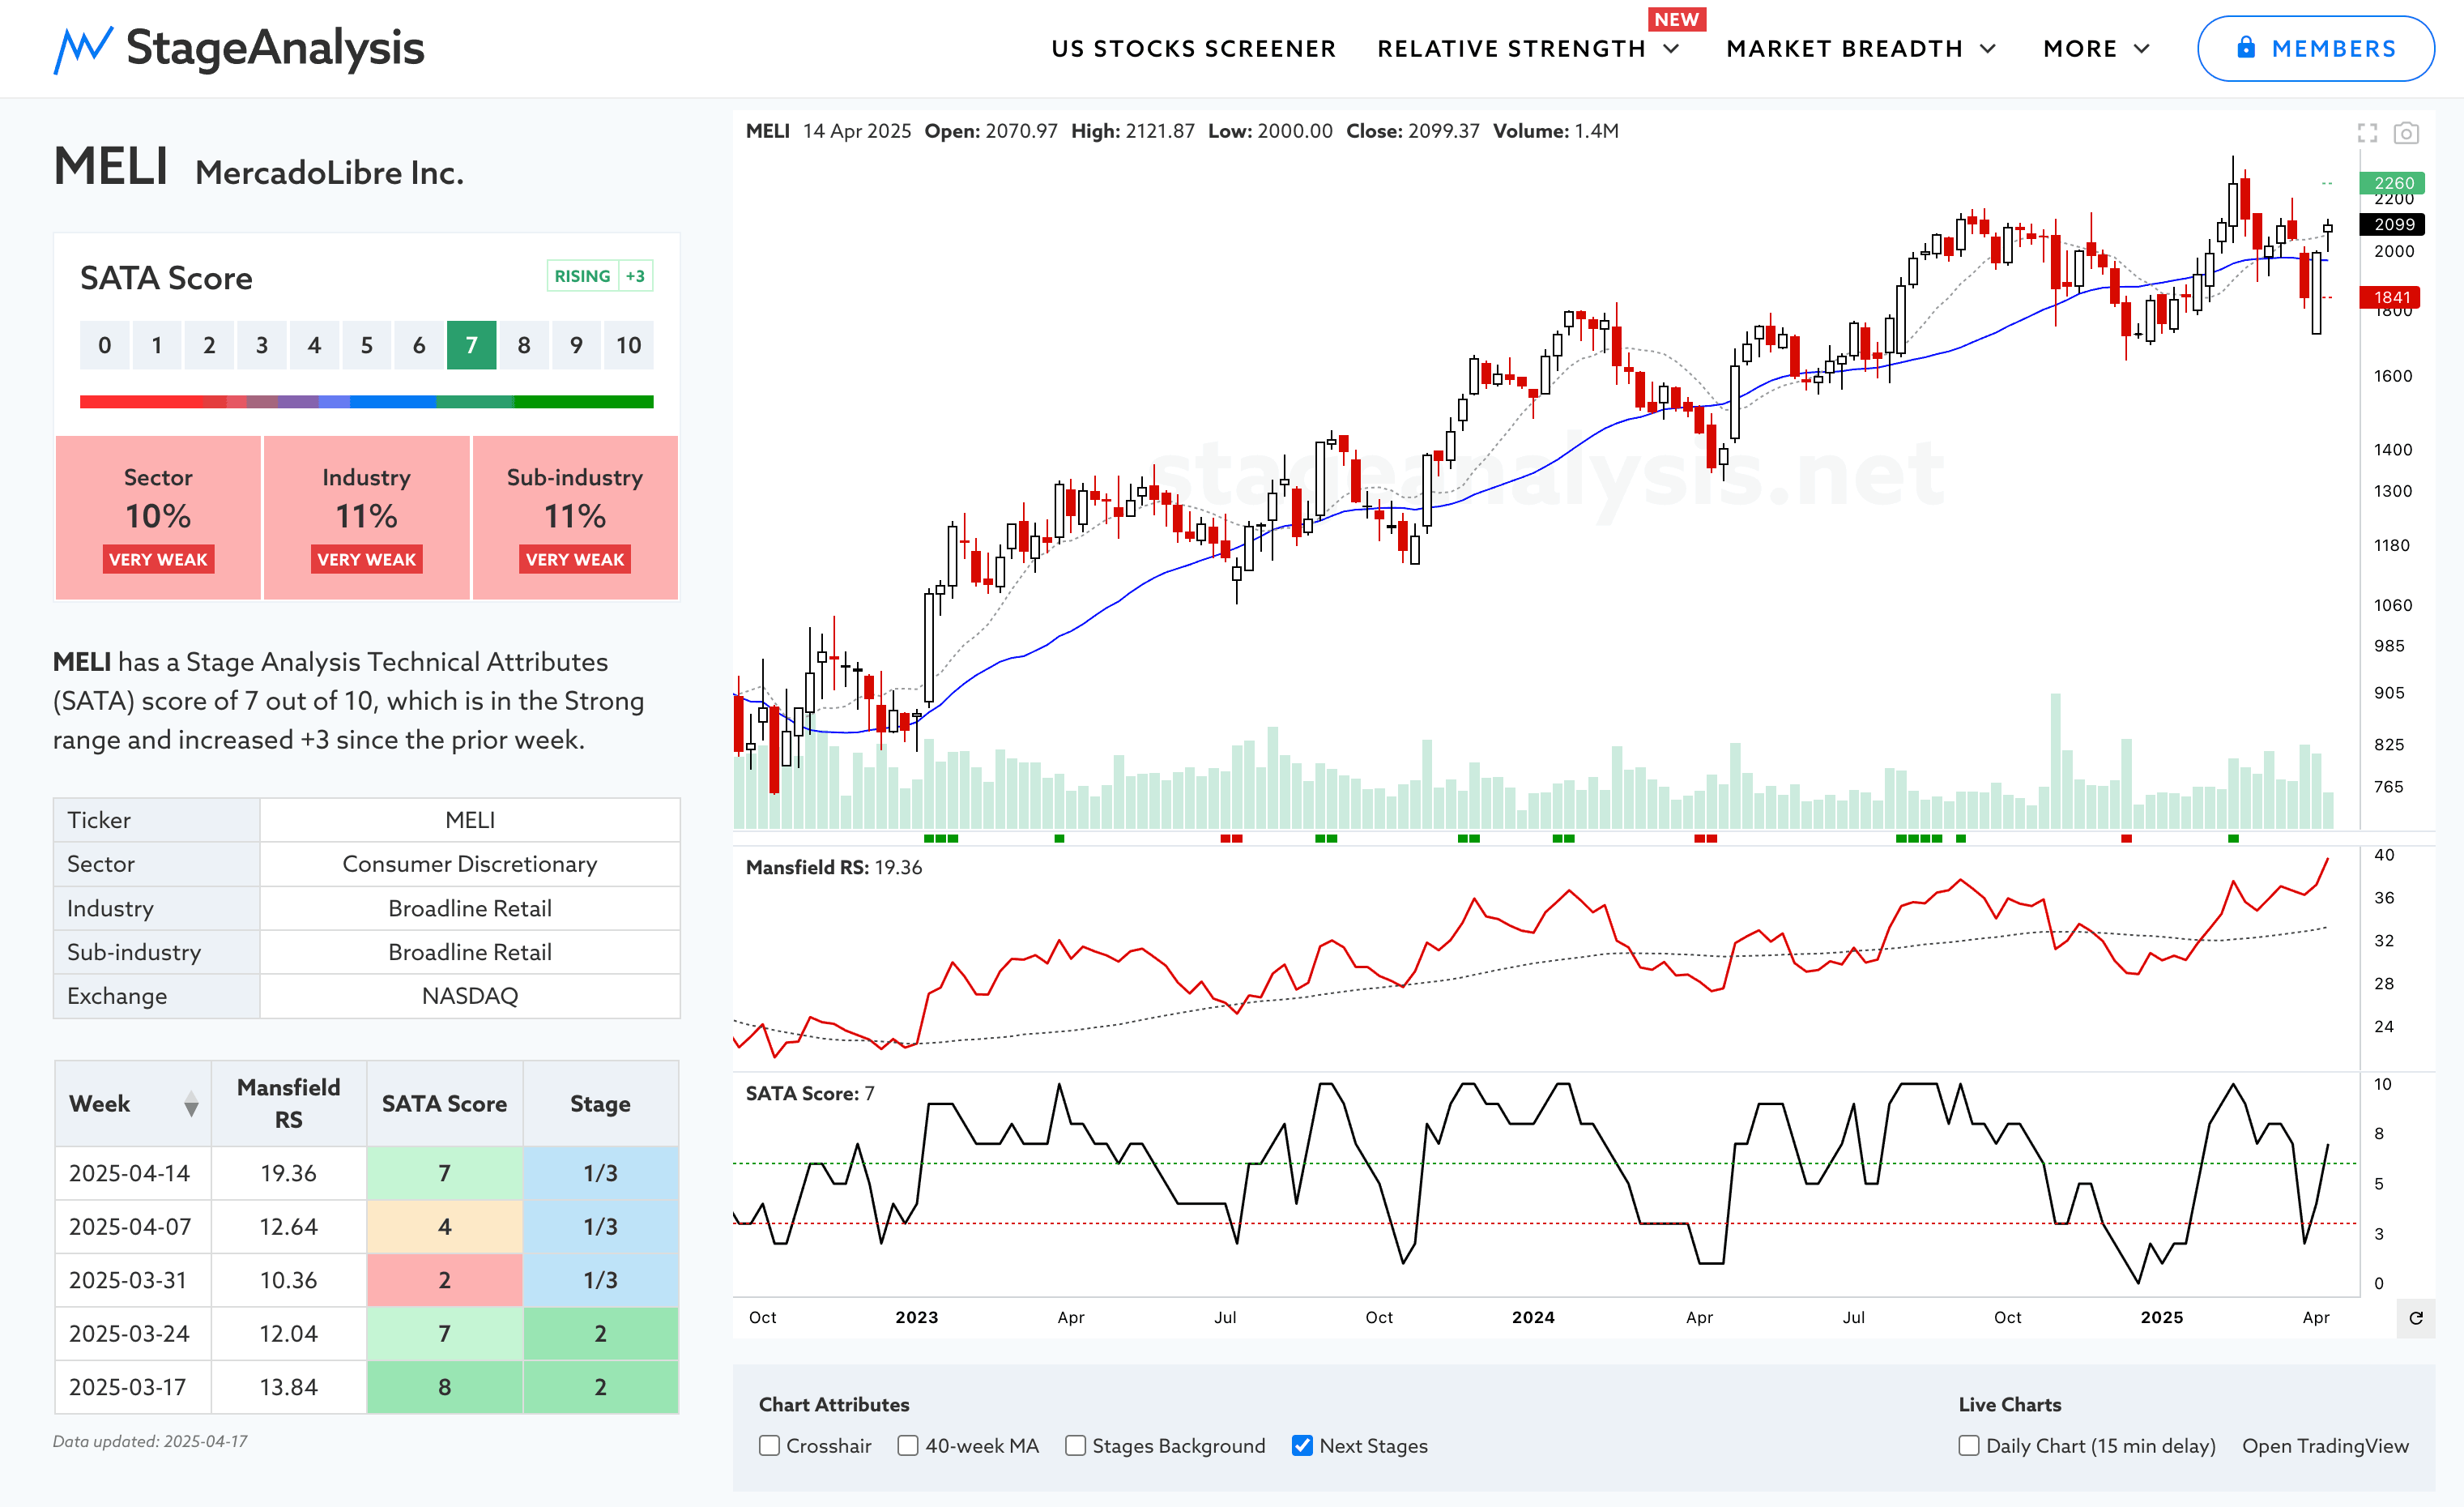The image size is (2464, 1507).
Task: Enable the 40-week MA checkbox
Action: (908, 1446)
